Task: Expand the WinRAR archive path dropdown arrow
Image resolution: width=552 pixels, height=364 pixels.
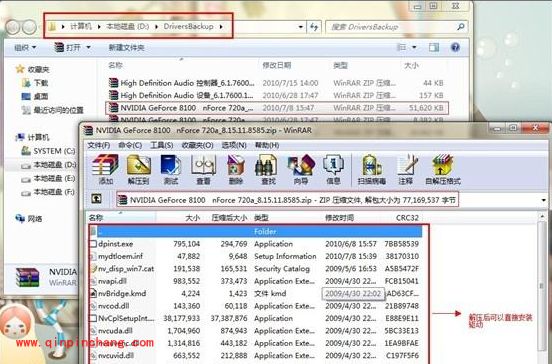Action: (543, 200)
